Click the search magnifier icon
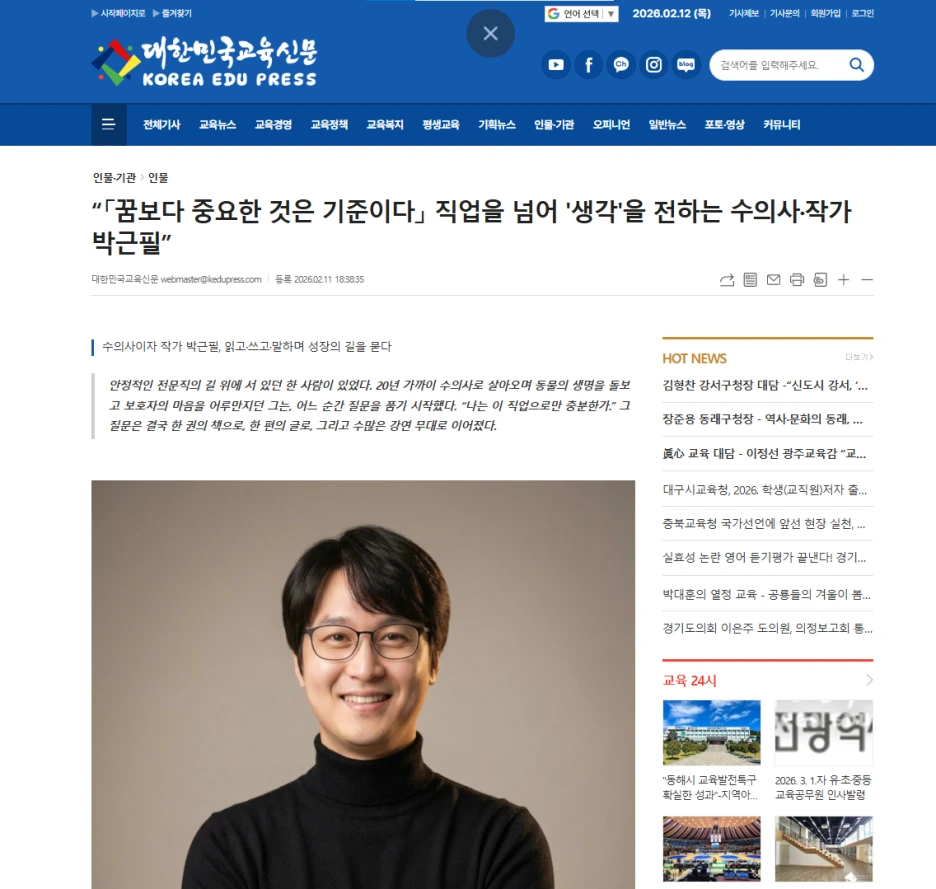The height and width of the screenshot is (889, 936). click(x=857, y=64)
